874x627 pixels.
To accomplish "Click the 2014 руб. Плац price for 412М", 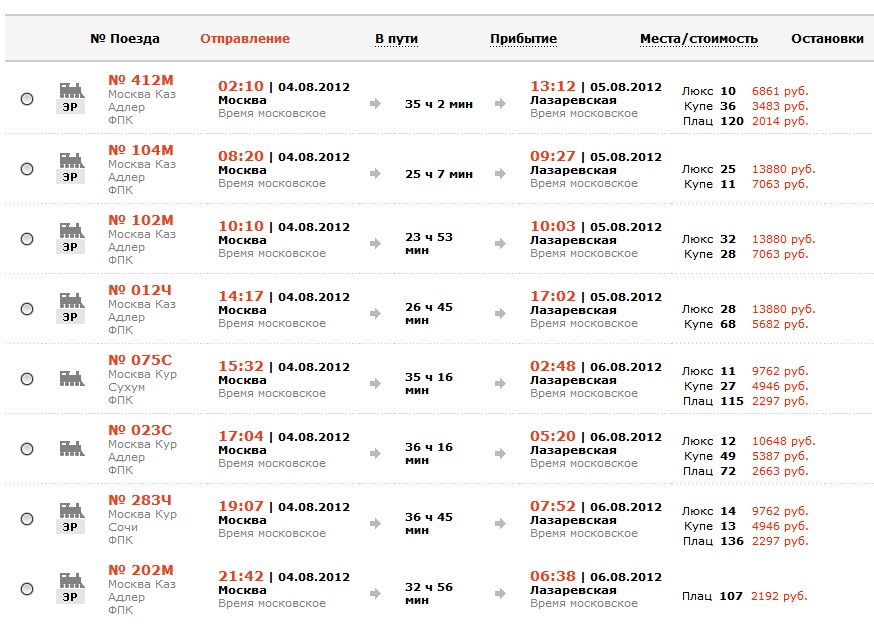I will tap(780, 121).
